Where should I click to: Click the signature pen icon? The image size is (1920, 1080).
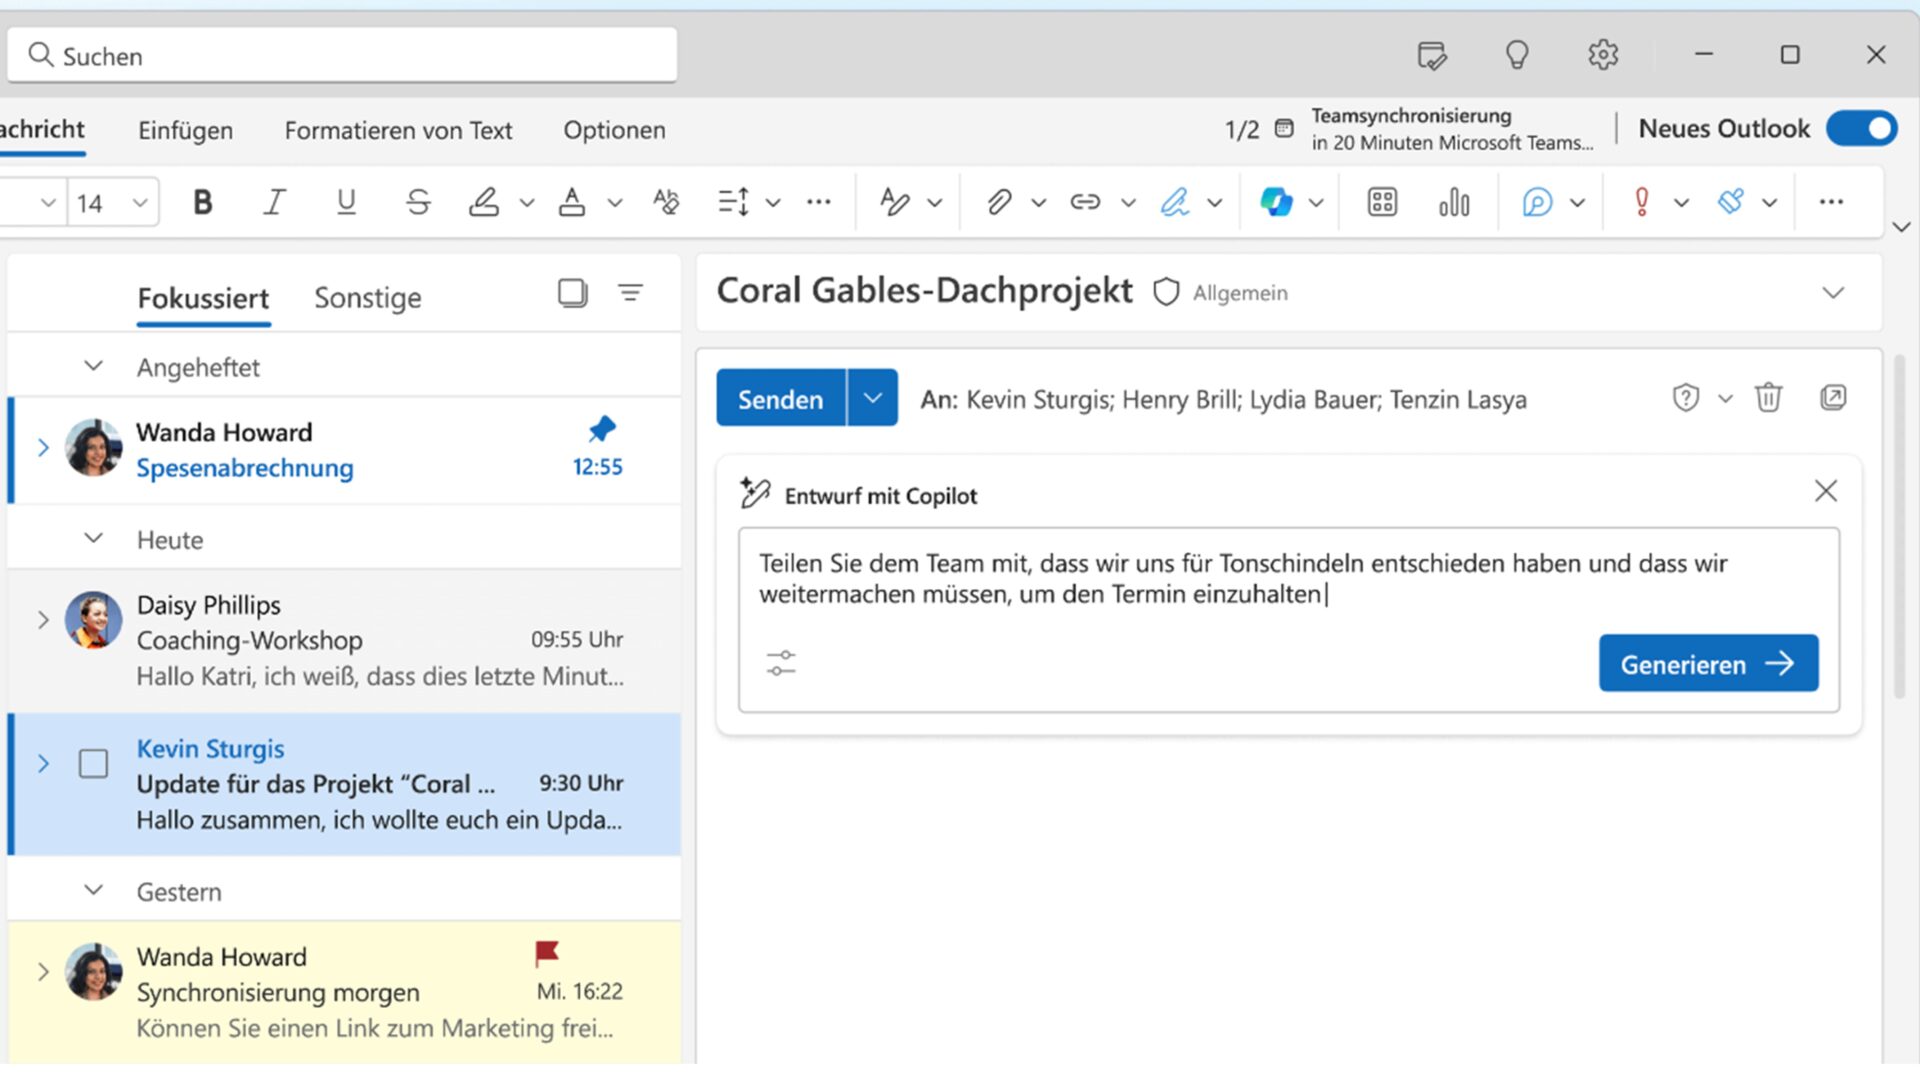coord(1175,203)
